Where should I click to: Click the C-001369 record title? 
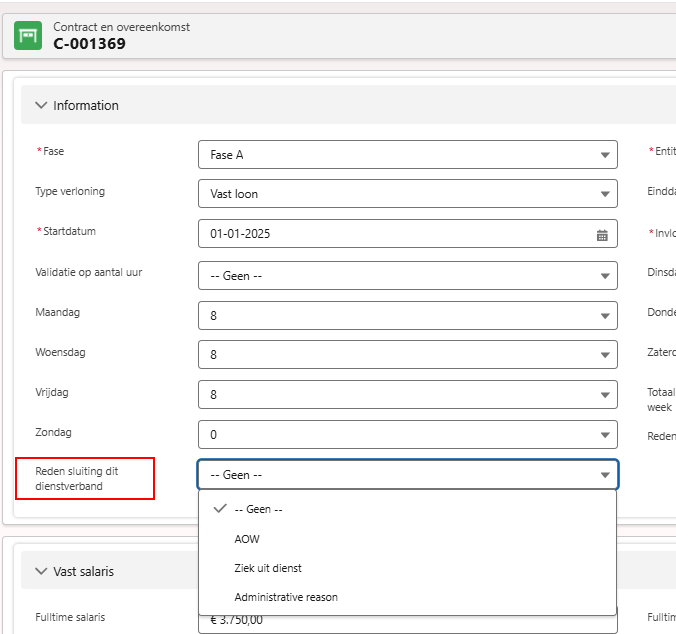click(89, 44)
